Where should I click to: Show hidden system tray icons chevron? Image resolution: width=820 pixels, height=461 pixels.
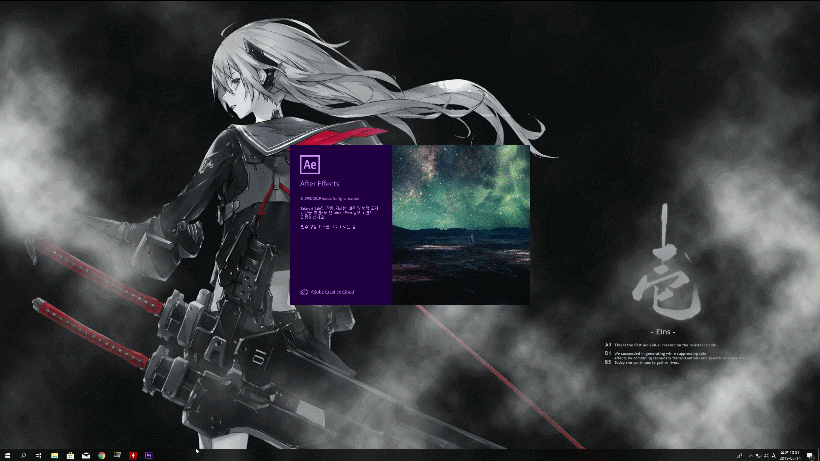(751, 456)
